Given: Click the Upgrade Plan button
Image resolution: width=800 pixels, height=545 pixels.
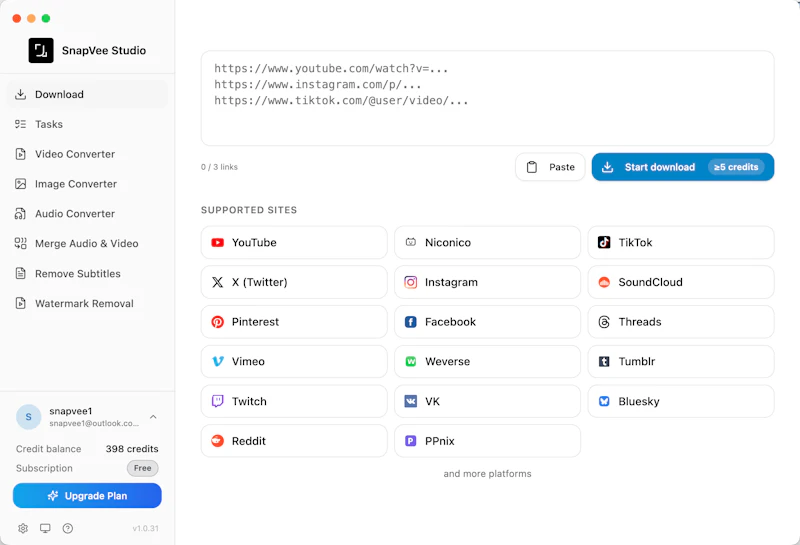Looking at the screenshot, I should coord(87,496).
